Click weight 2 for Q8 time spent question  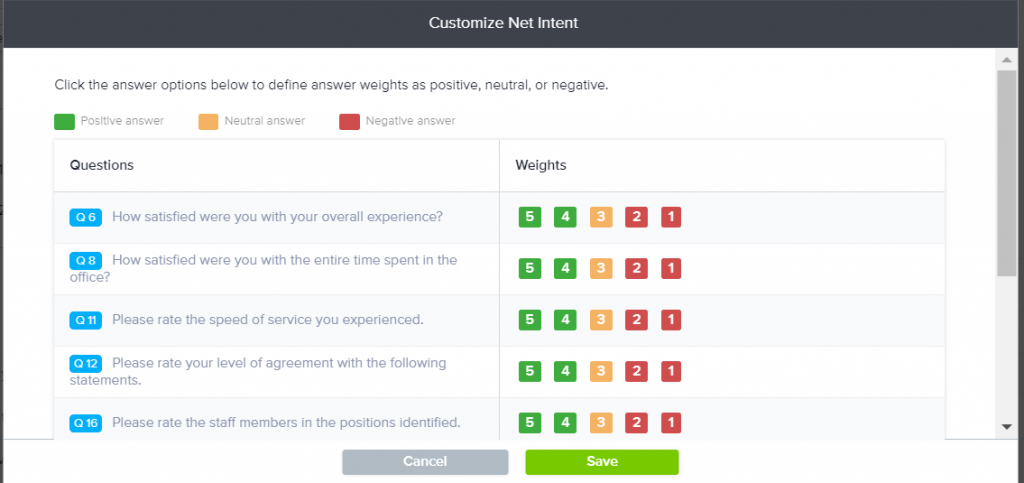coord(636,268)
